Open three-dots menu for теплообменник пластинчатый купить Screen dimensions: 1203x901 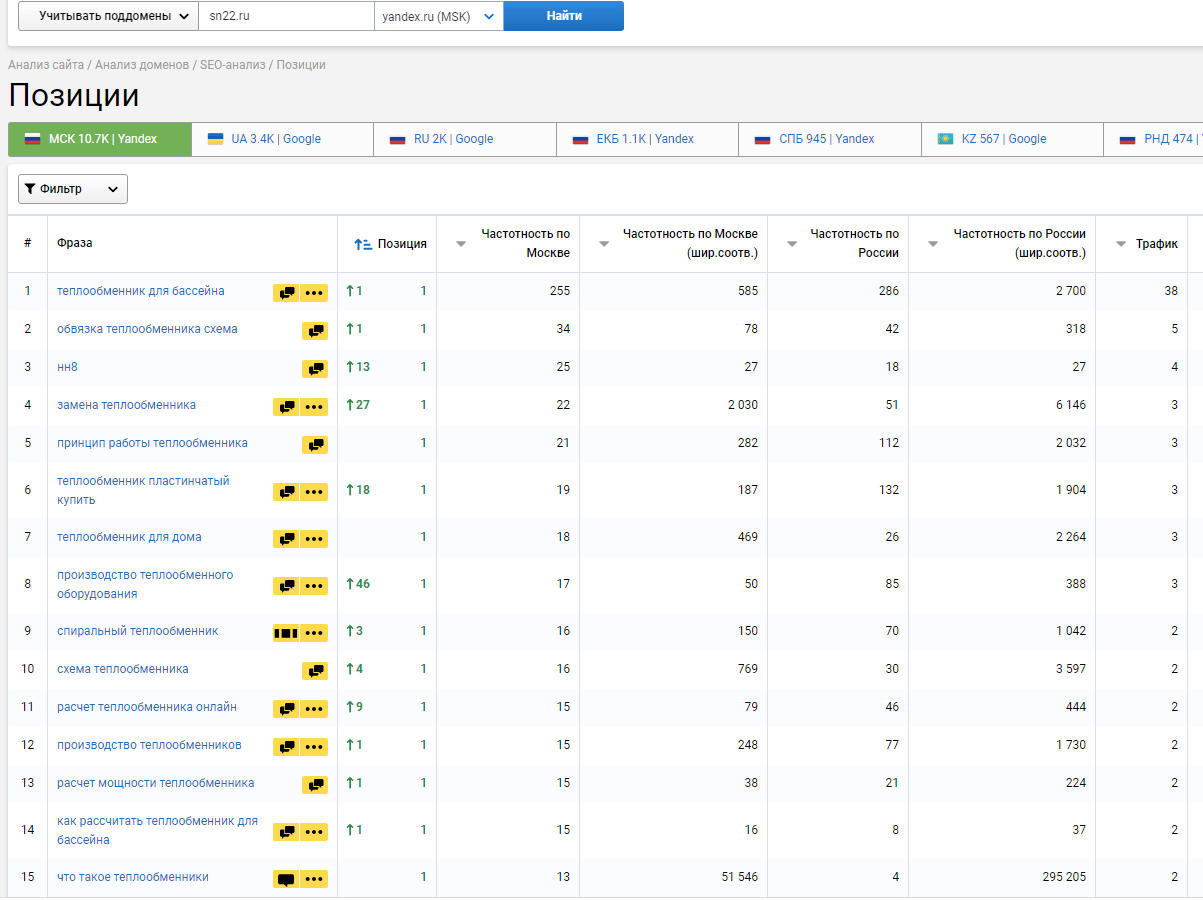click(315, 492)
